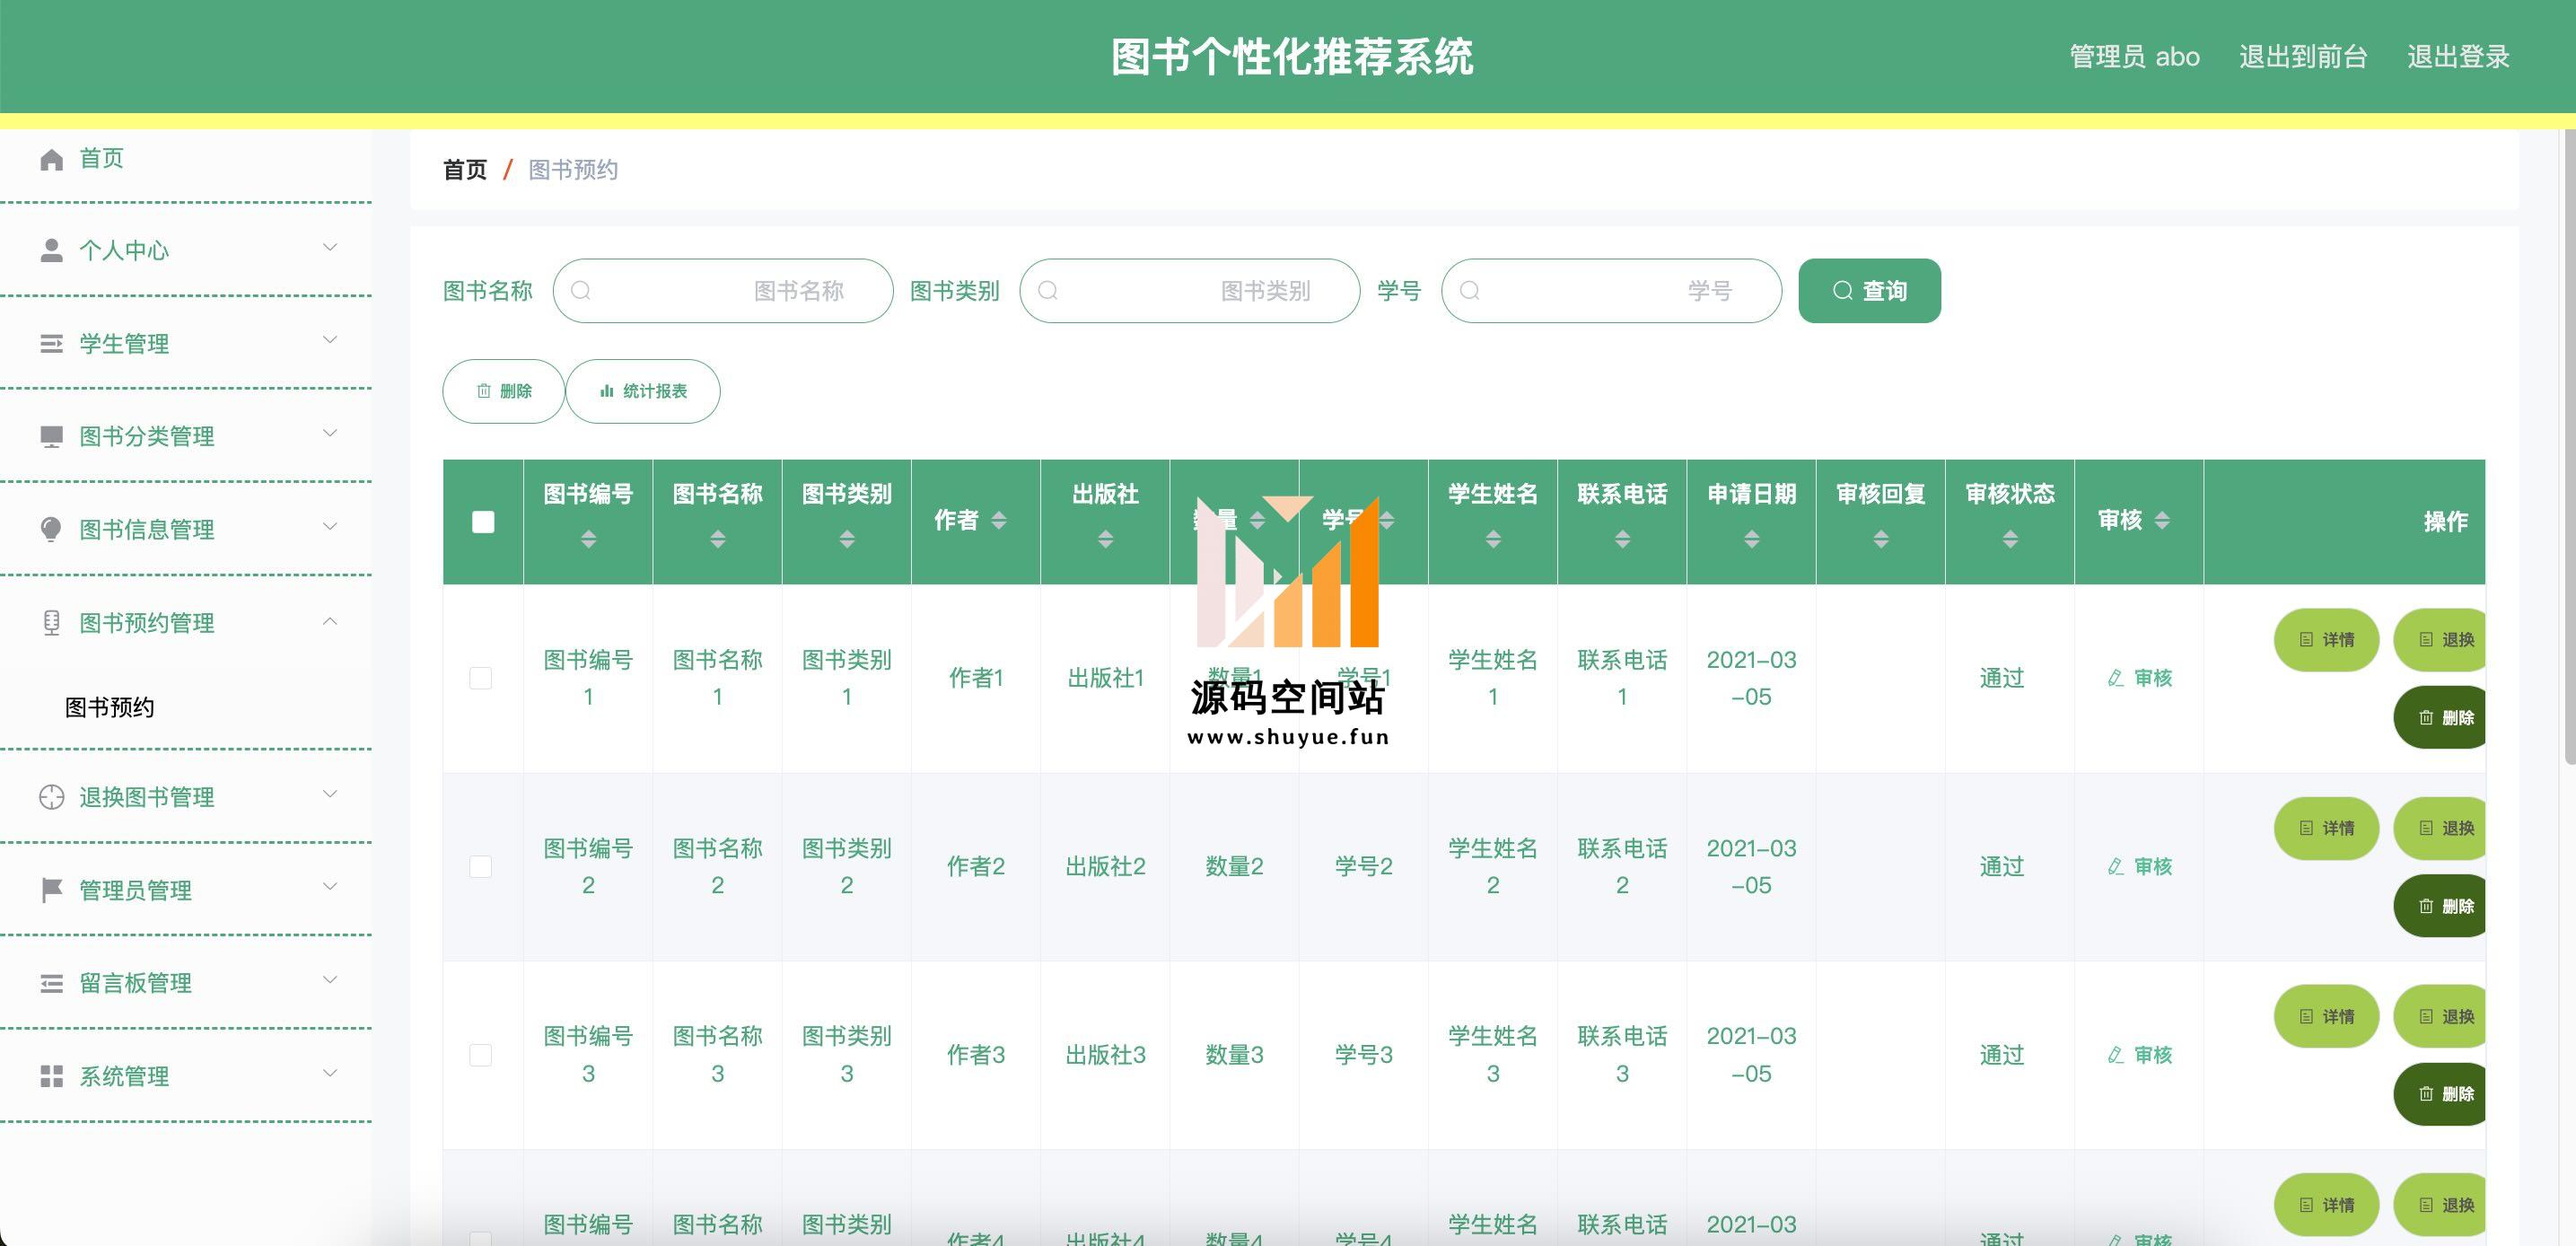Focus the 学号 search input
The height and width of the screenshot is (1246, 2576).
click(x=1611, y=291)
